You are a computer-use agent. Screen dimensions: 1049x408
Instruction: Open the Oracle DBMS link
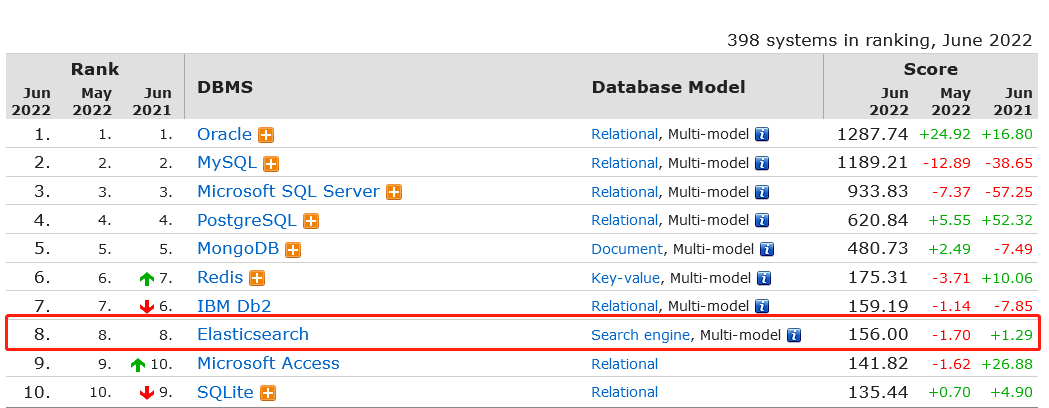point(224,134)
